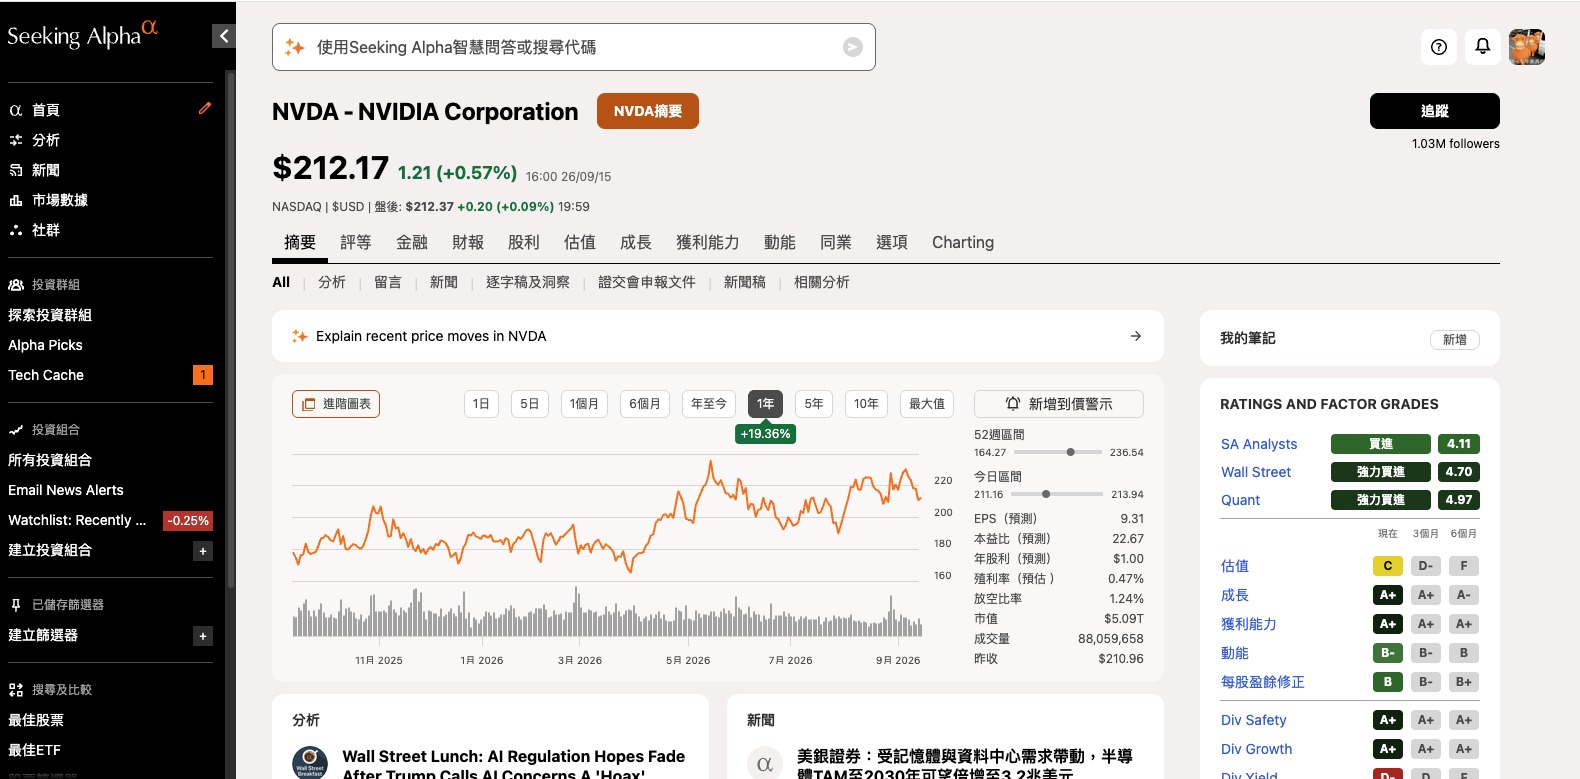Open the Quant rating link
1580x779 pixels.
pos(1241,500)
